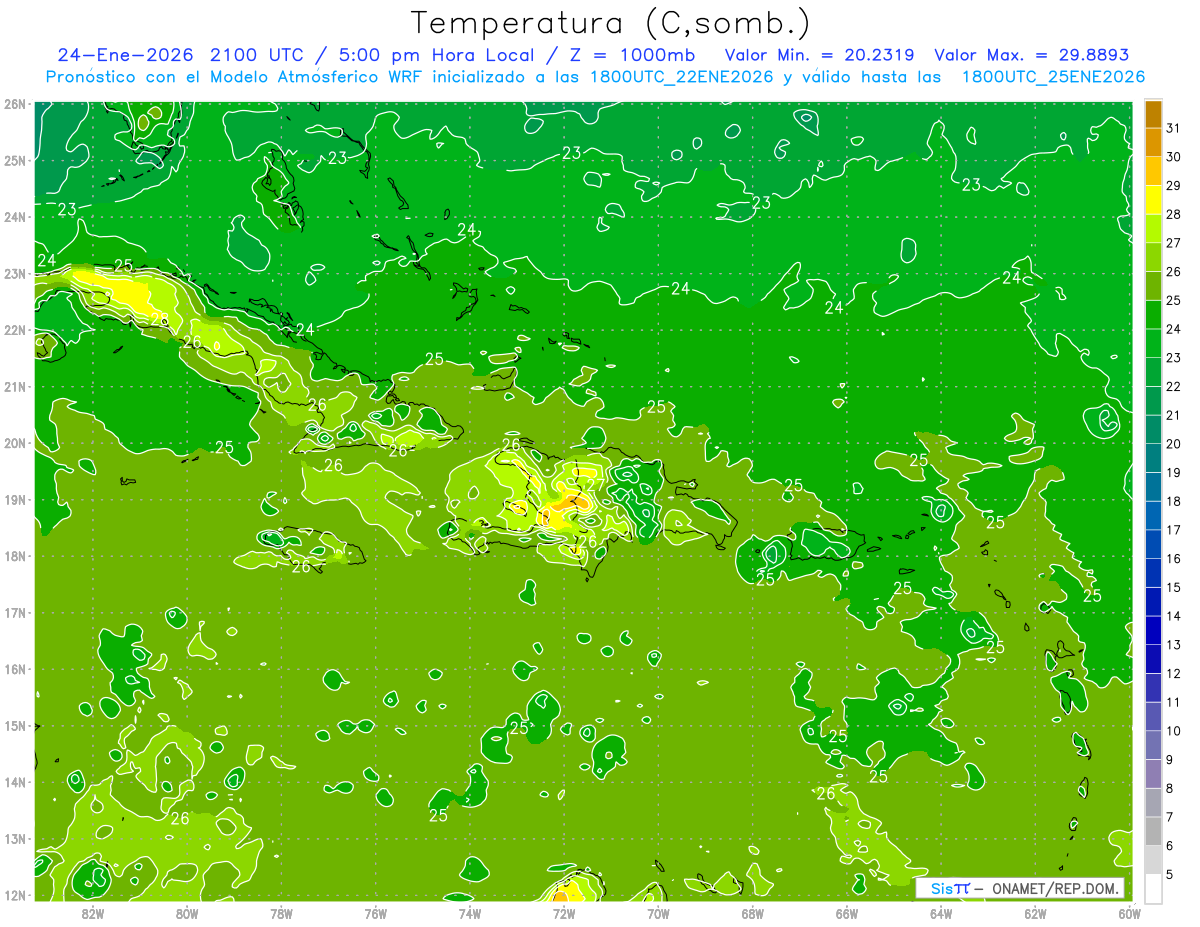Click the initialization time '1800UTC_22ENE2026'
The height and width of the screenshot is (927, 1200).
tap(682, 77)
